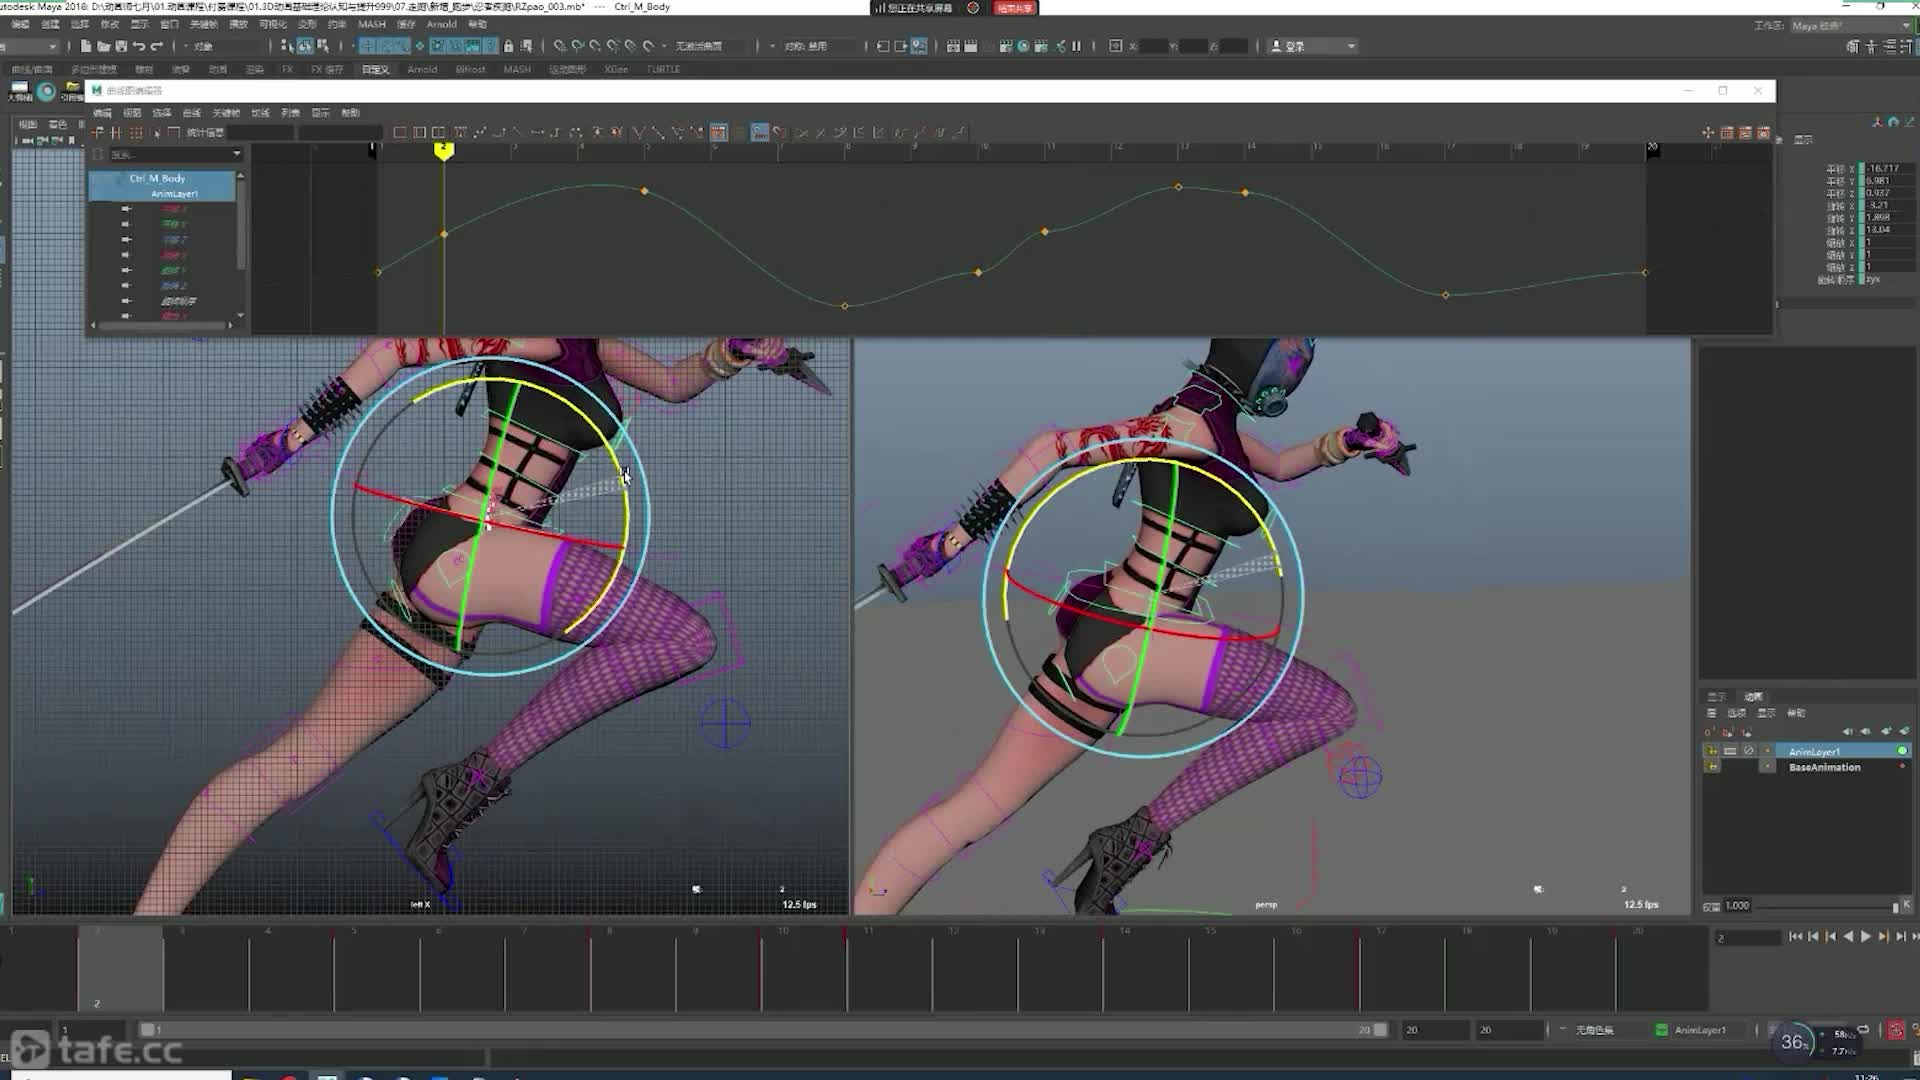Switch to the Bifrost shelf tab
Viewport: 1920px width, 1080px height.
pyautogui.click(x=470, y=69)
